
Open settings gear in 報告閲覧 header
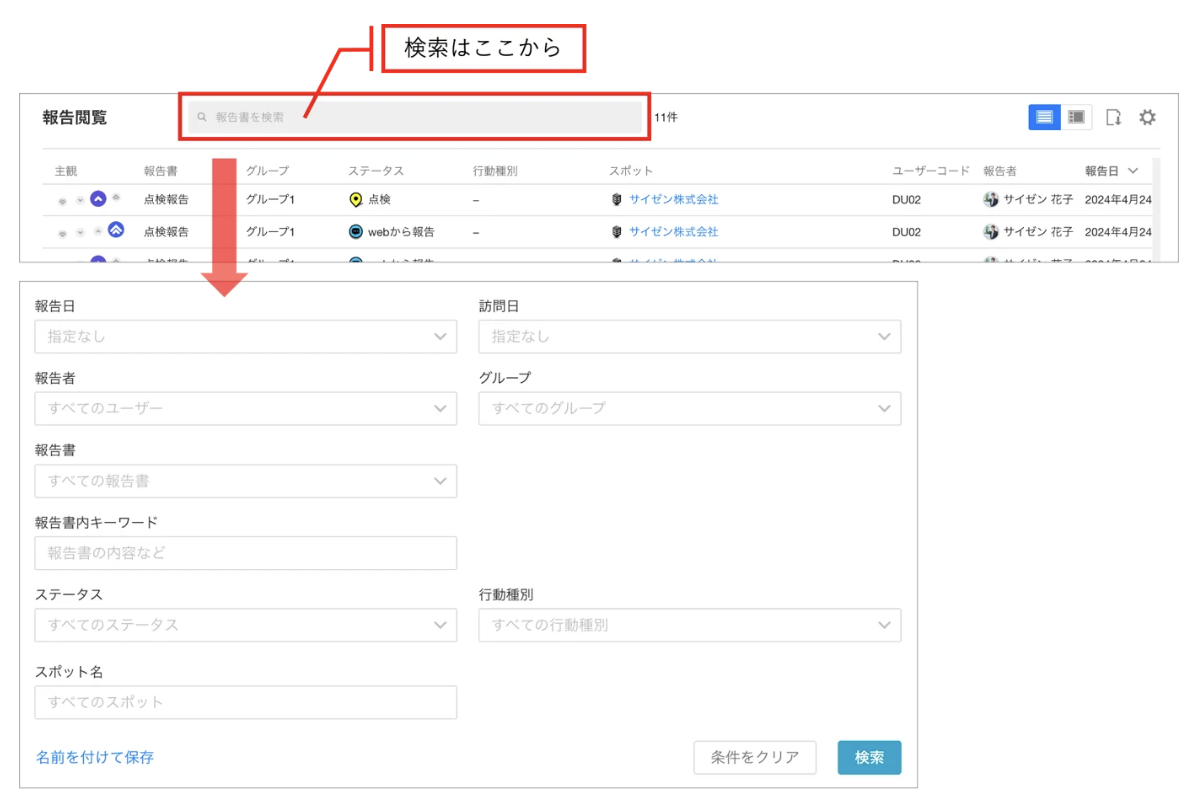[x=1147, y=117]
